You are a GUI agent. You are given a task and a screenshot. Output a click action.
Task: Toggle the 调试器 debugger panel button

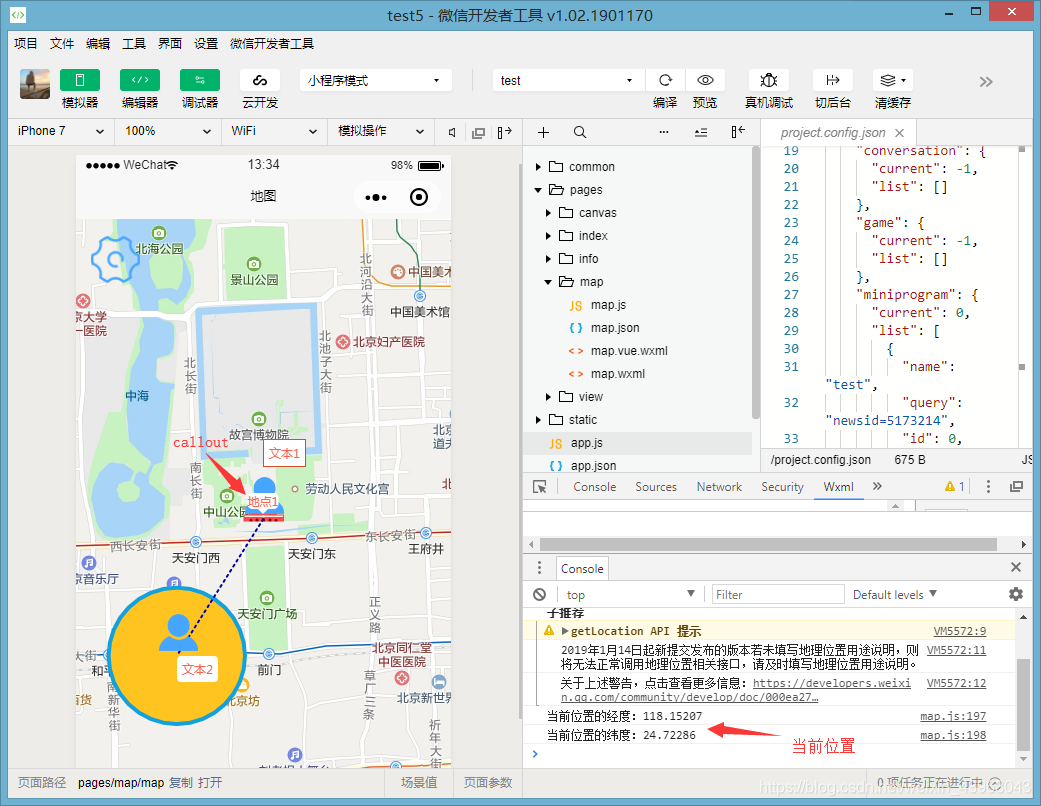pyautogui.click(x=200, y=80)
